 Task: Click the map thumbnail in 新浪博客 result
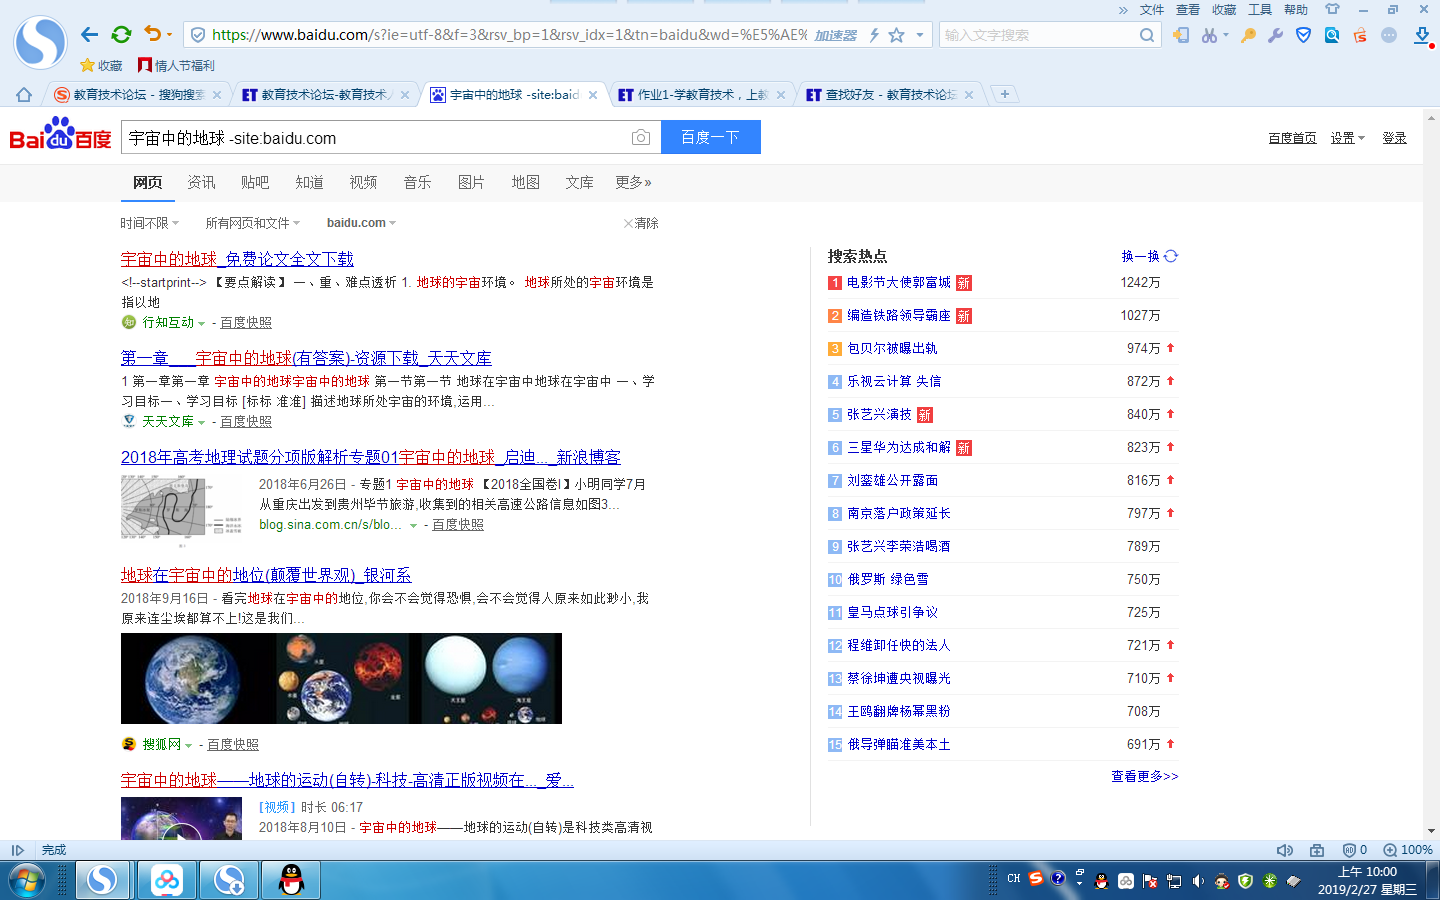(181, 511)
